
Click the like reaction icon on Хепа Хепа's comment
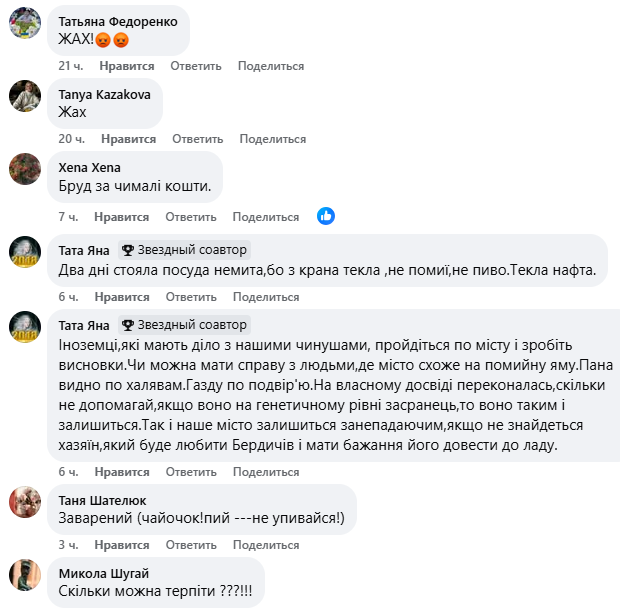(325, 216)
